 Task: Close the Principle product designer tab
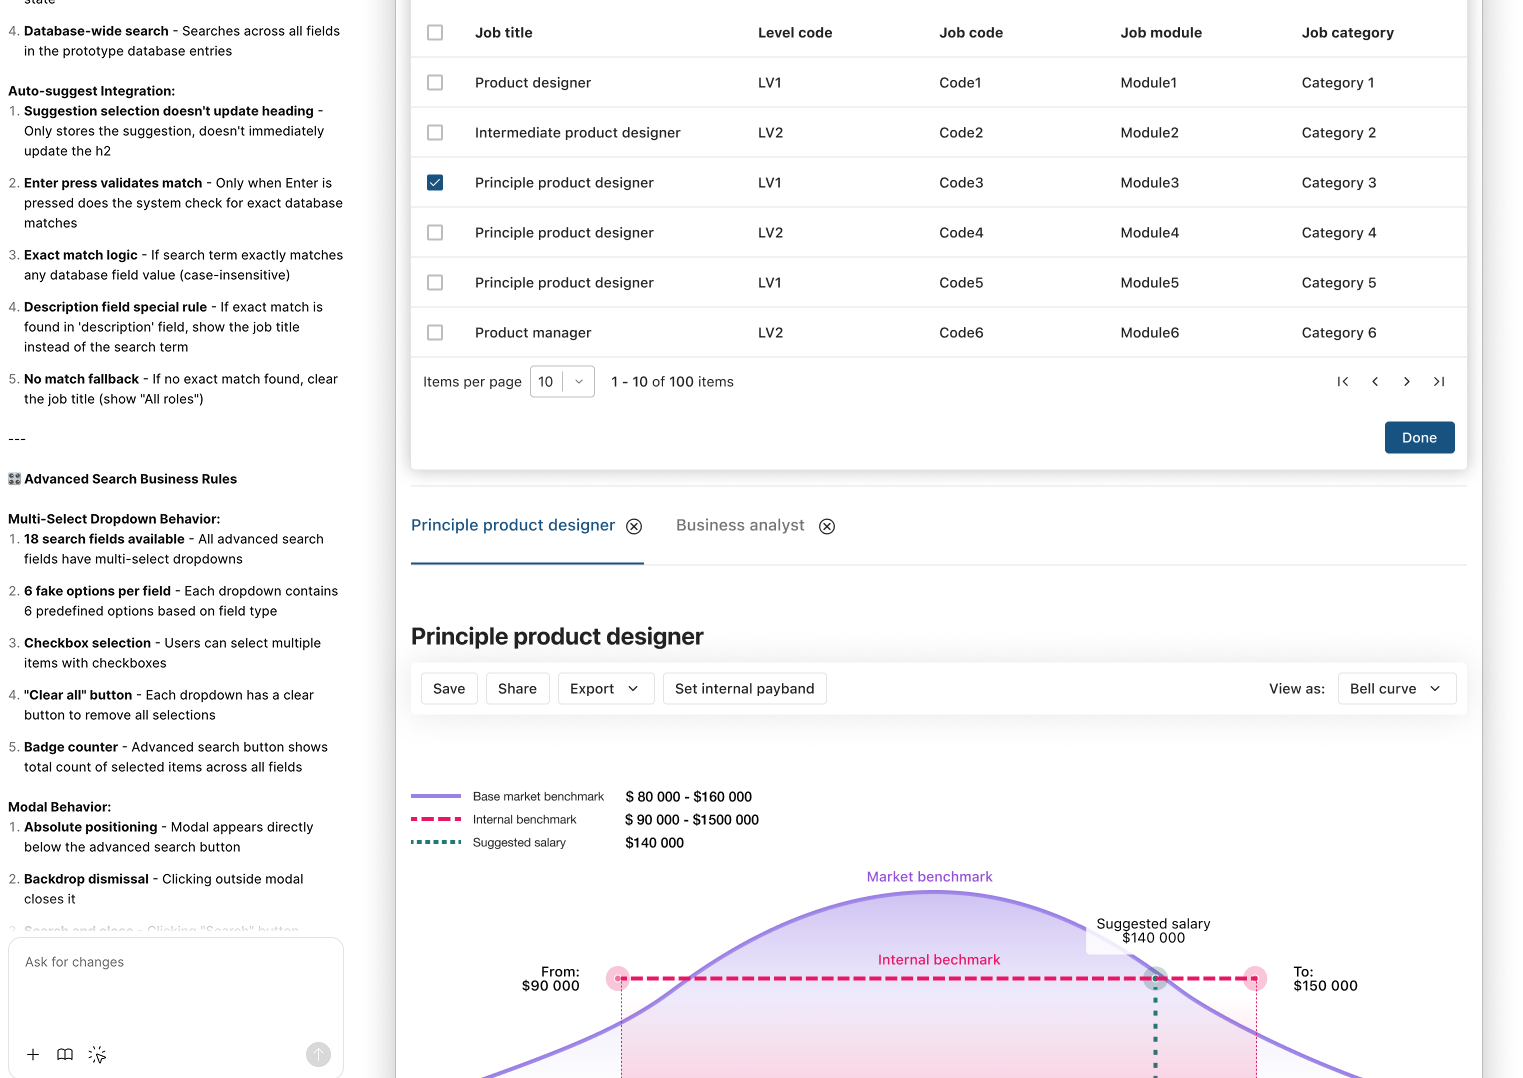[634, 526]
